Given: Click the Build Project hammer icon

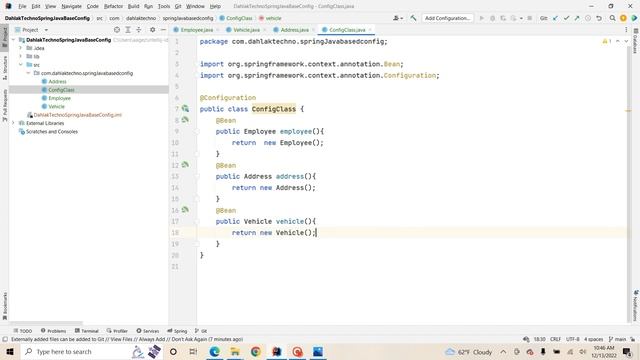Looking at the screenshot, I should coord(413,18).
